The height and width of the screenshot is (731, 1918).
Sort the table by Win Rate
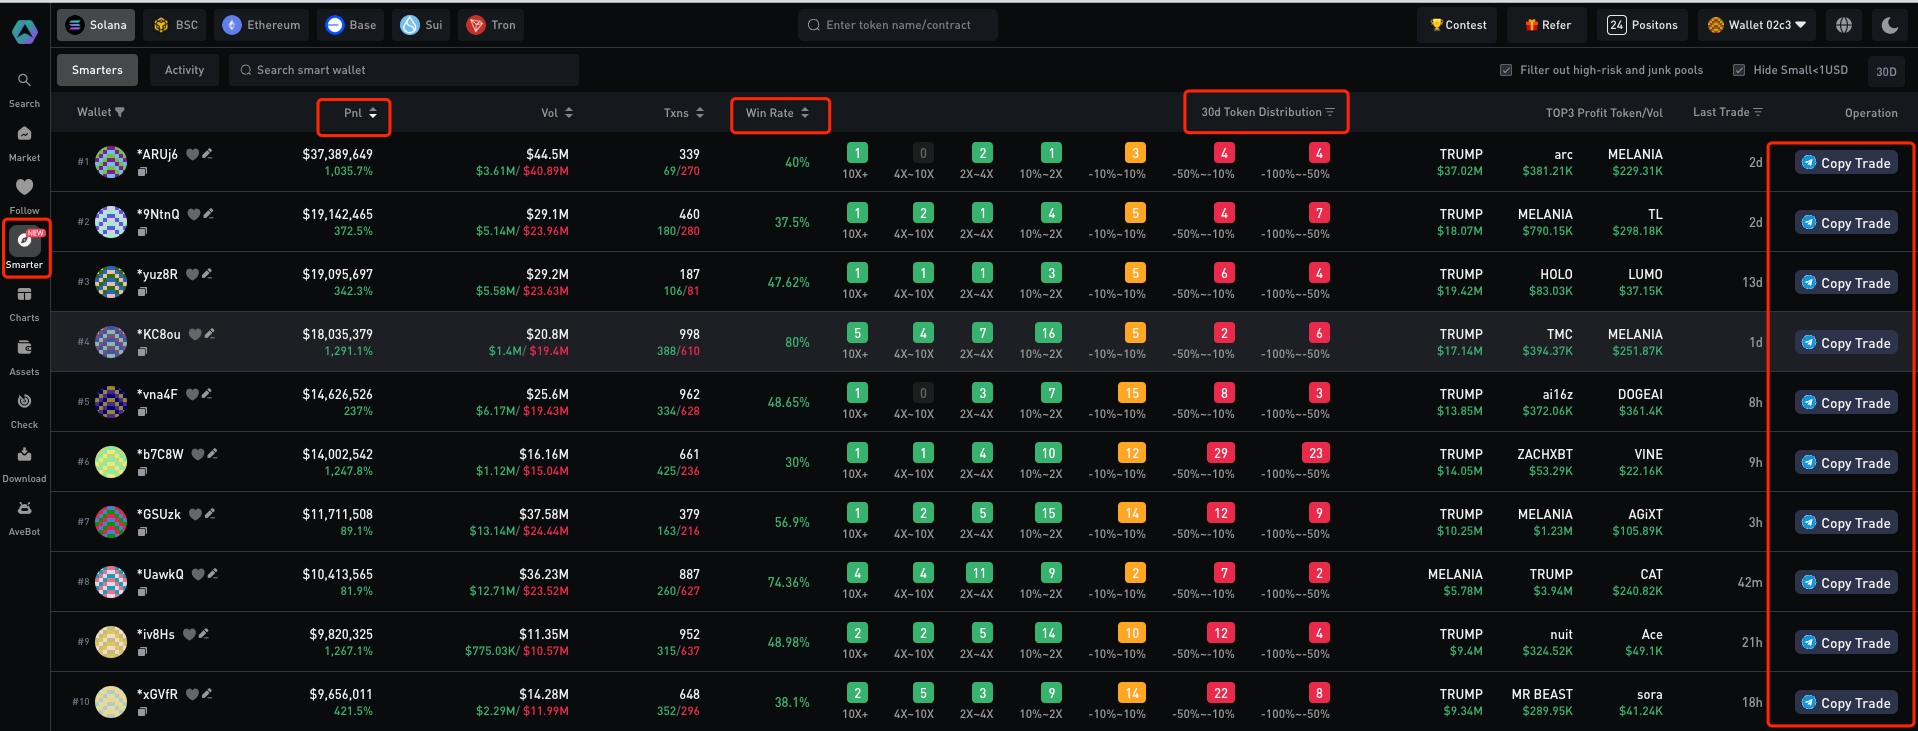[779, 113]
